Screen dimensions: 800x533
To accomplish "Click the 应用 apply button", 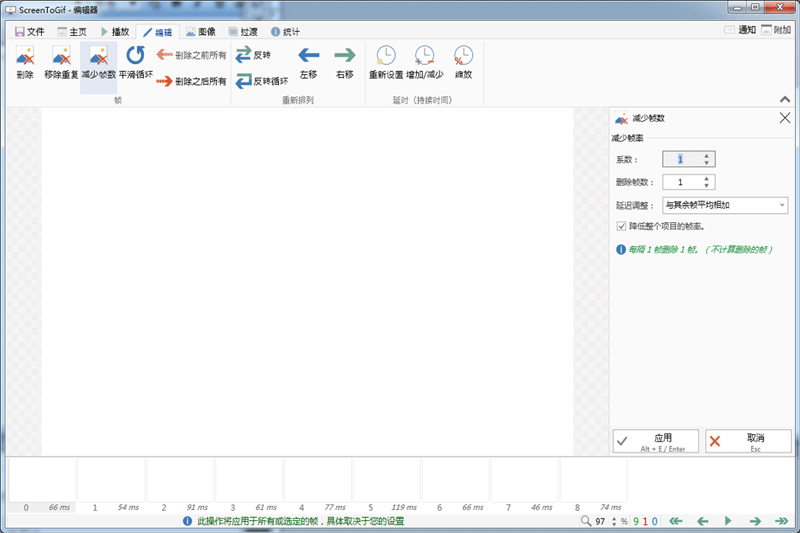I will [x=655, y=441].
